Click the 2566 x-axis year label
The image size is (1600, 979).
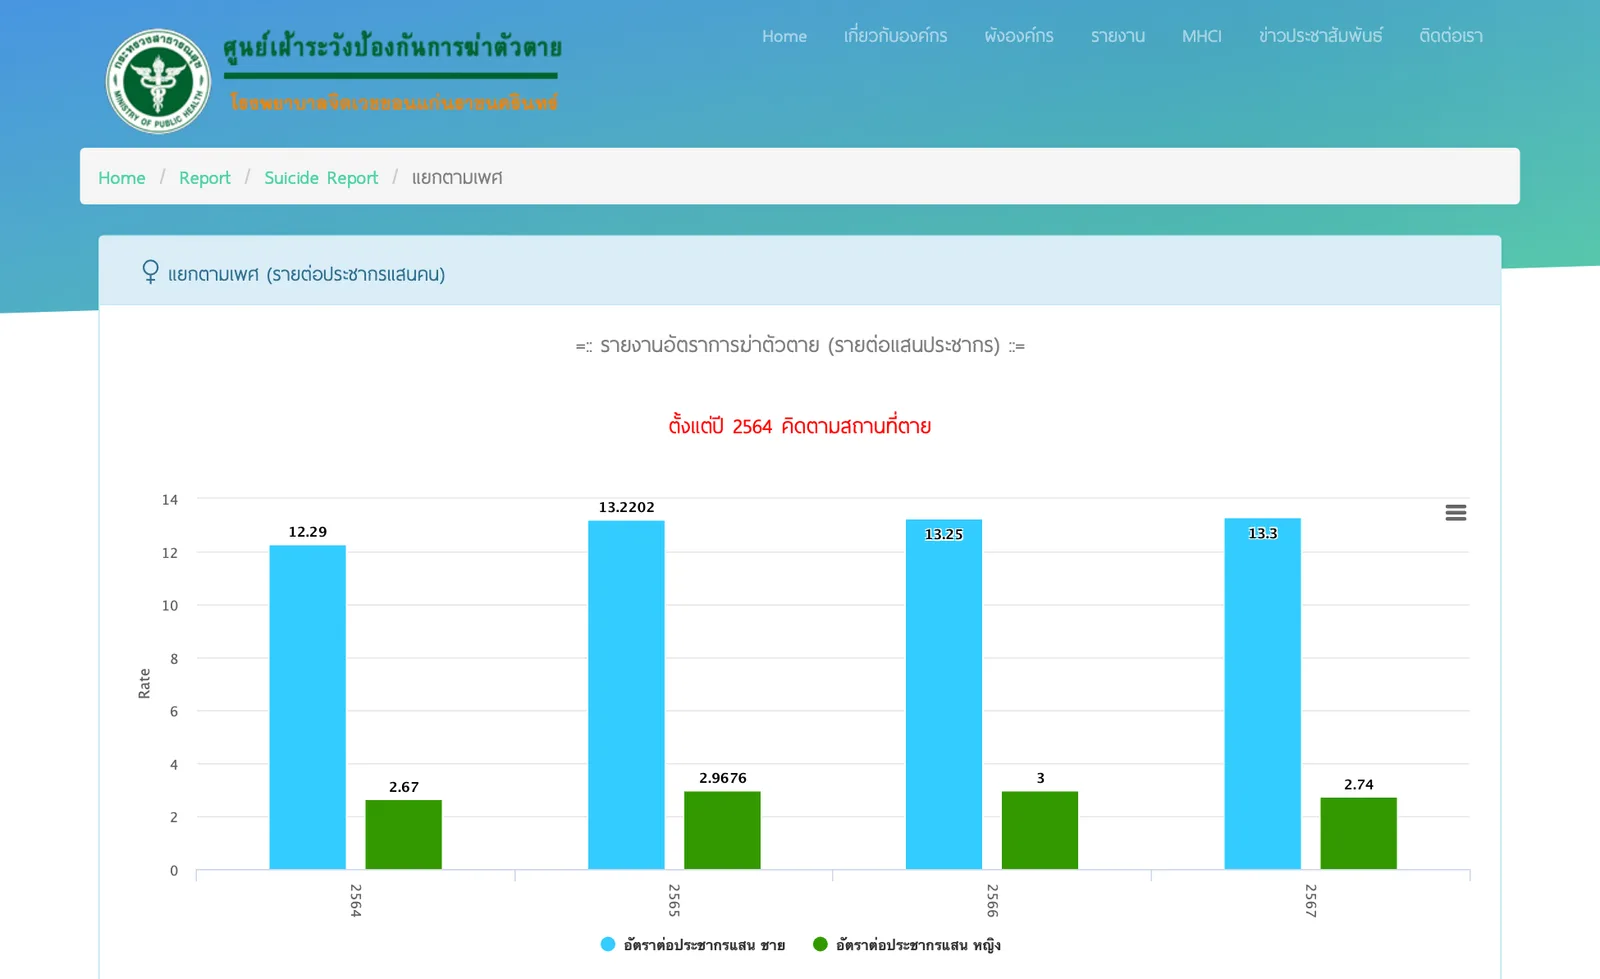(992, 900)
